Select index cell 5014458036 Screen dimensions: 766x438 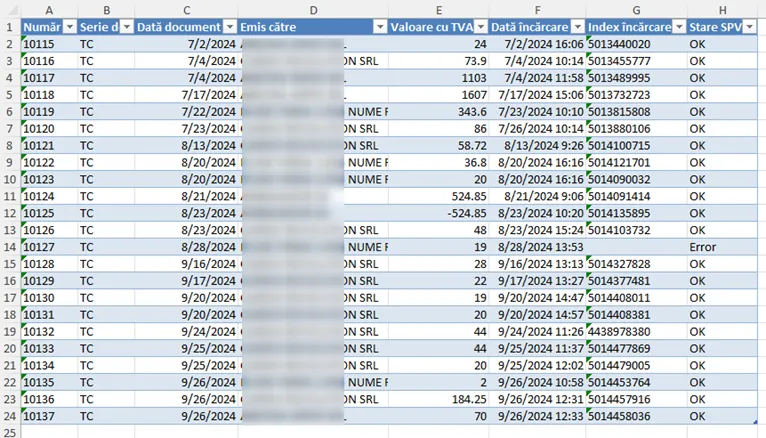(x=636, y=417)
